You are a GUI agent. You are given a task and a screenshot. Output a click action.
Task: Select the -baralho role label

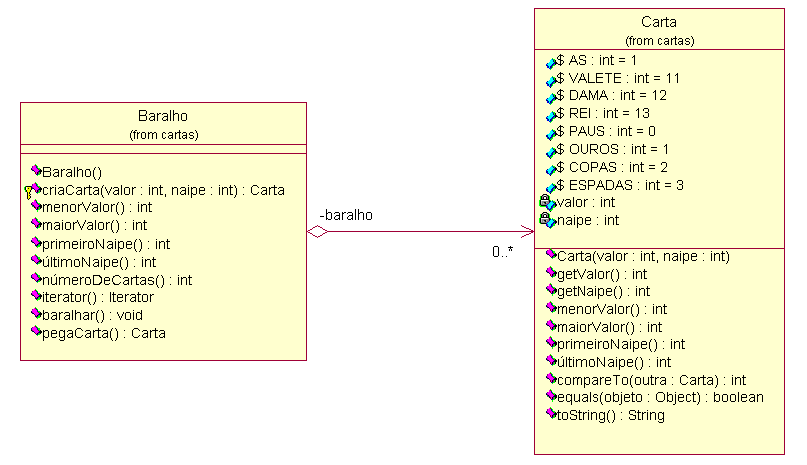[x=346, y=215]
